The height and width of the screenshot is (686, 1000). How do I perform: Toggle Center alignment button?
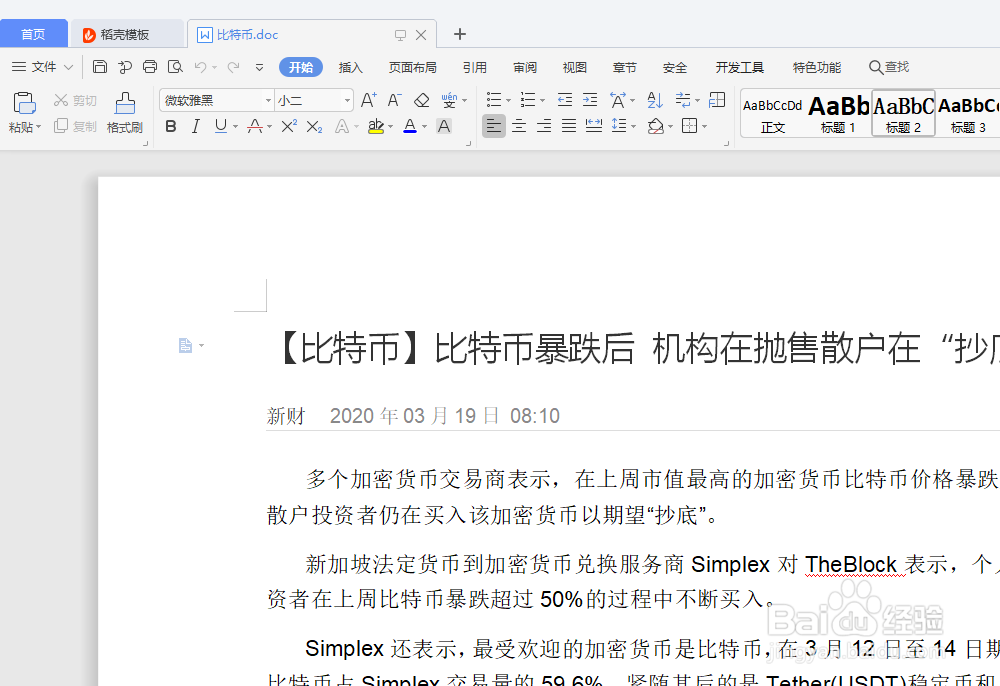pos(519,126)
